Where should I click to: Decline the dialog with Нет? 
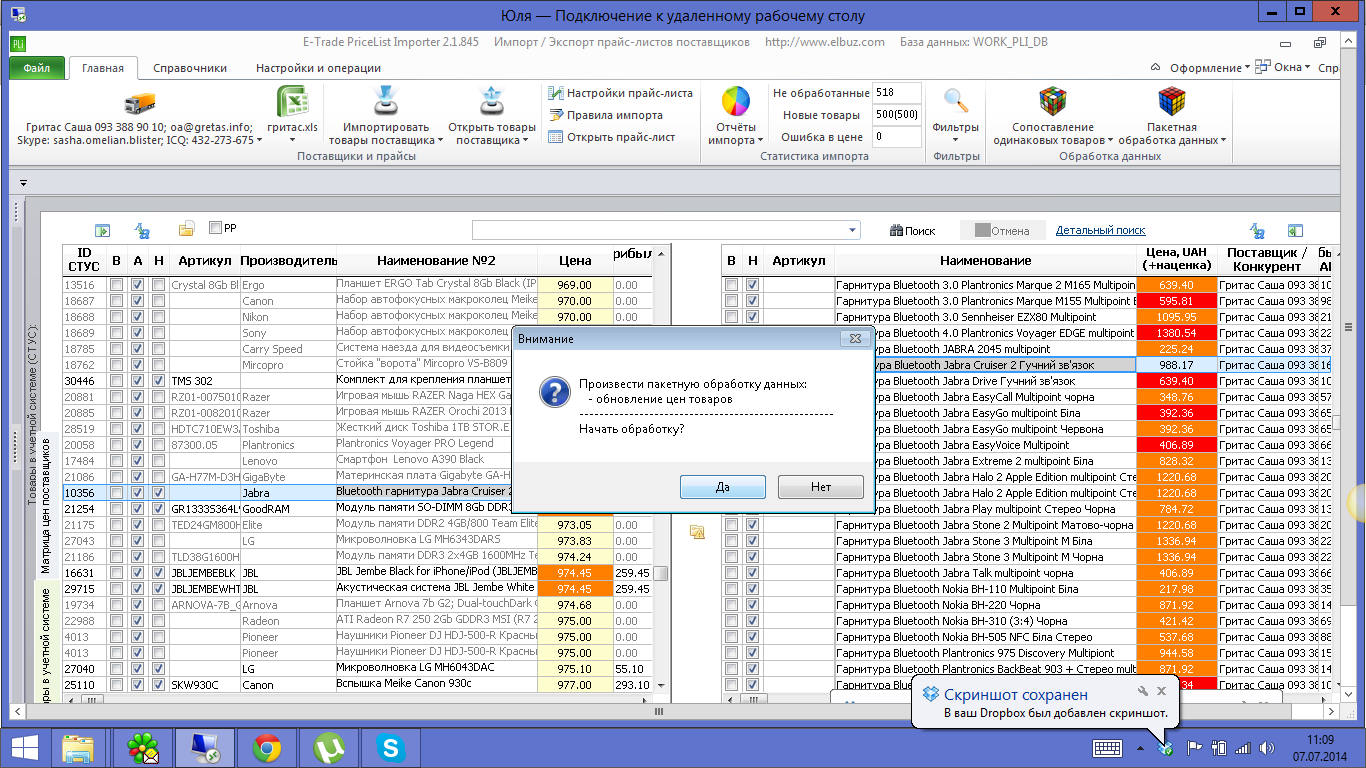(820, 486)
